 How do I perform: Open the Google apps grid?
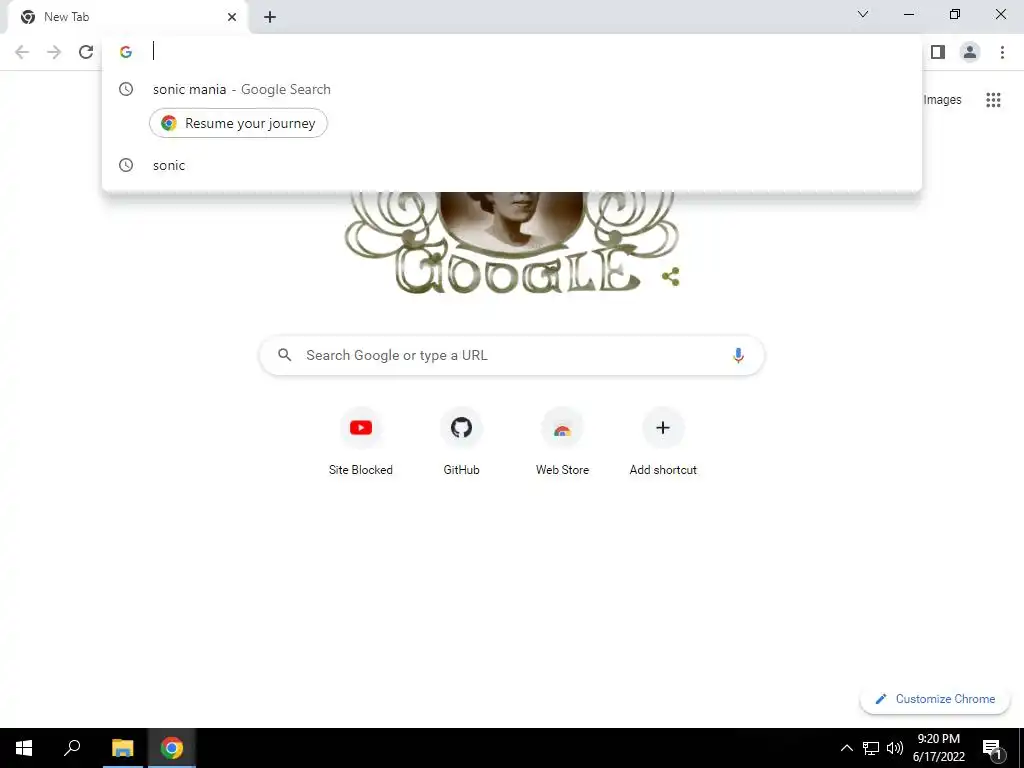coord(993,100)
